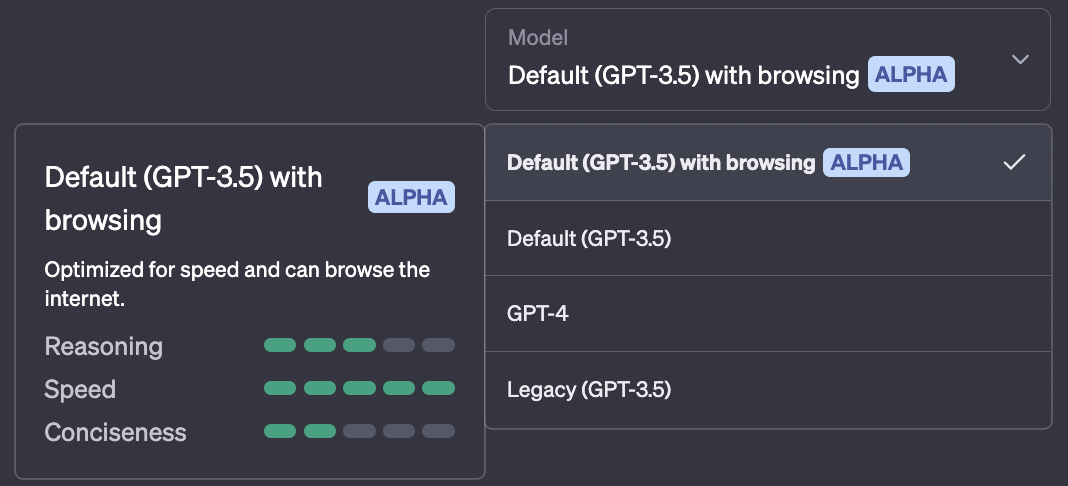Click the Conciseness rating bar

[359, 432]
